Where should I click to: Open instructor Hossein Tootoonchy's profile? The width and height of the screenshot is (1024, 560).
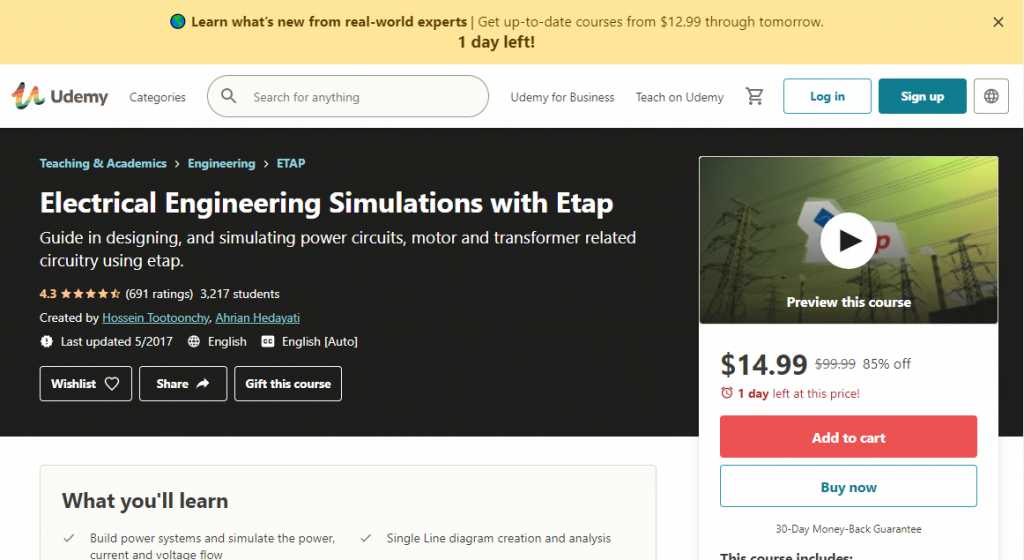pos(155,317)
